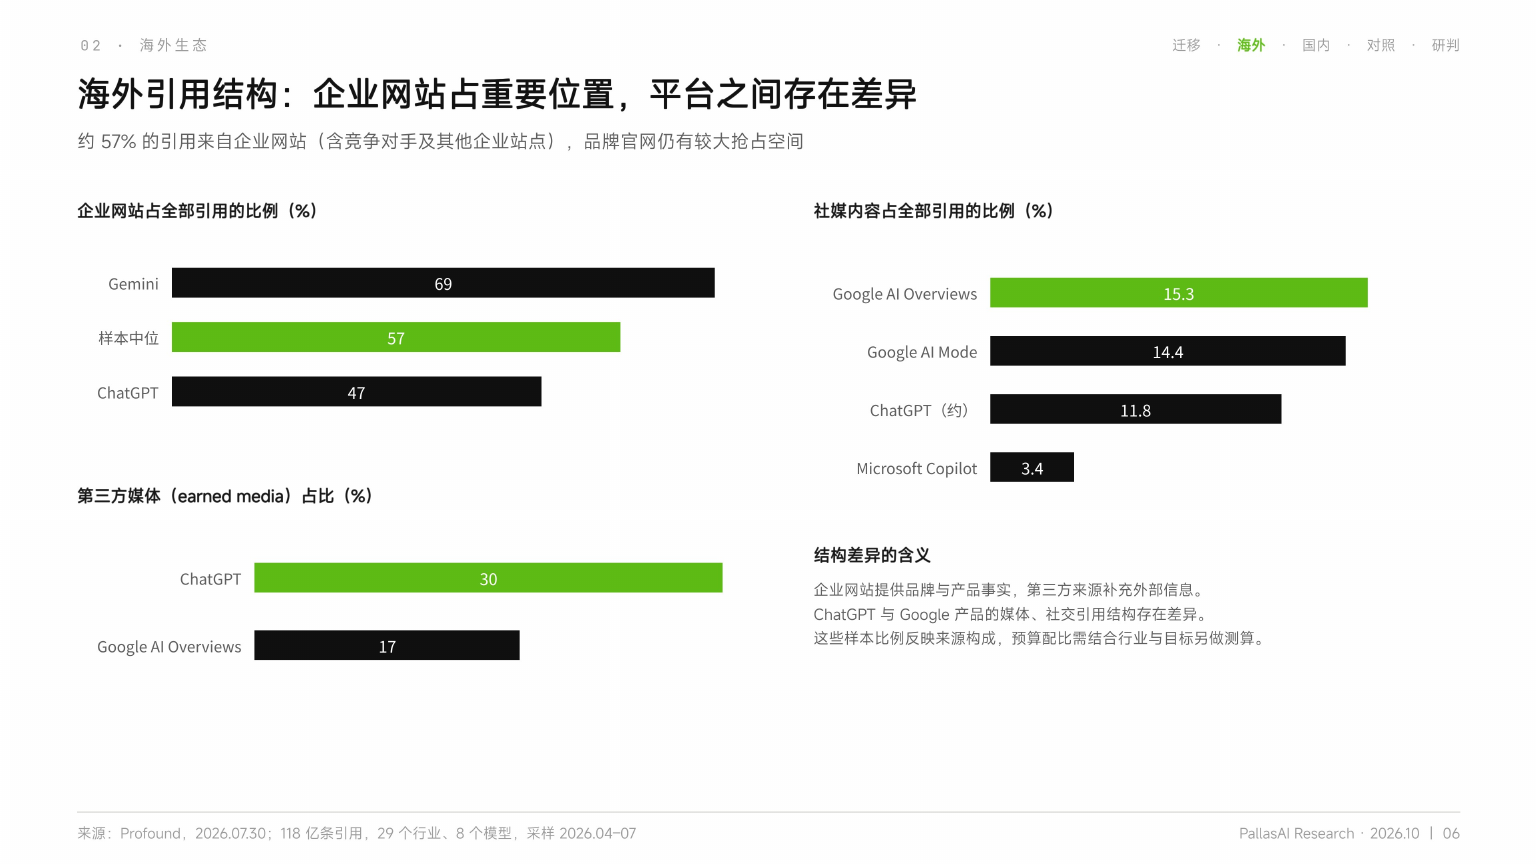Select the Microsoft Copilot bar showing 3.4
Screen dimensions: 1536x864
tap(1032, 467)
